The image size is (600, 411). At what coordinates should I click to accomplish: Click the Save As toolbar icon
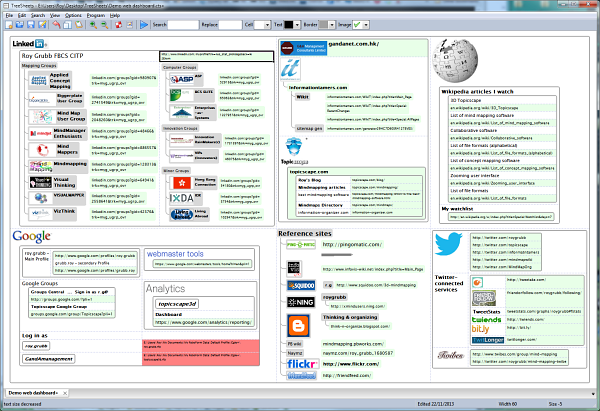[x=42, y=25]
